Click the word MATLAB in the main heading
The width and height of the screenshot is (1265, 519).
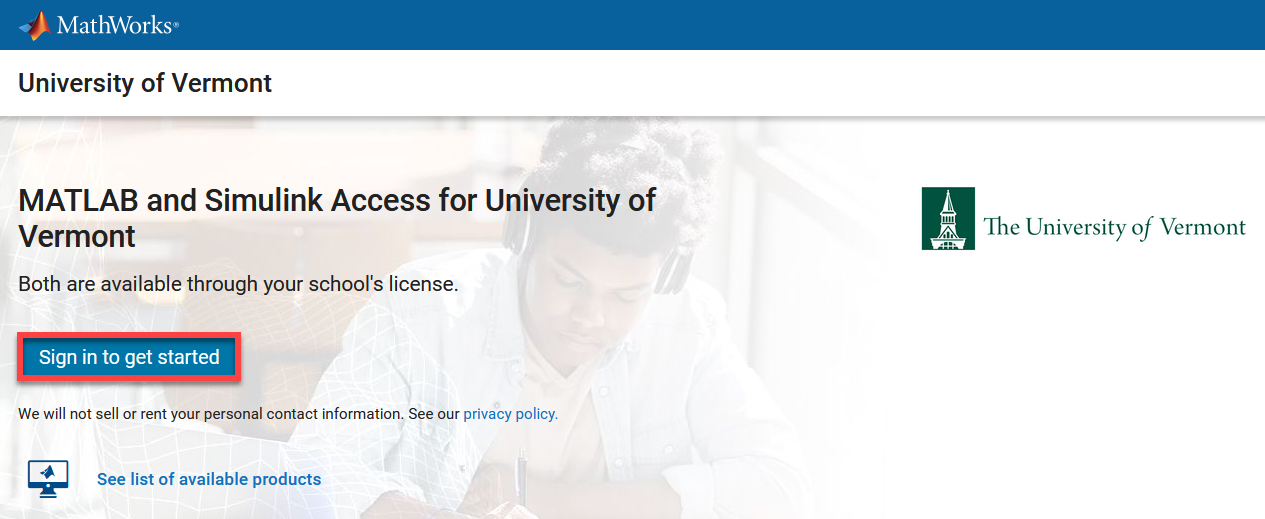pos(79,200)
